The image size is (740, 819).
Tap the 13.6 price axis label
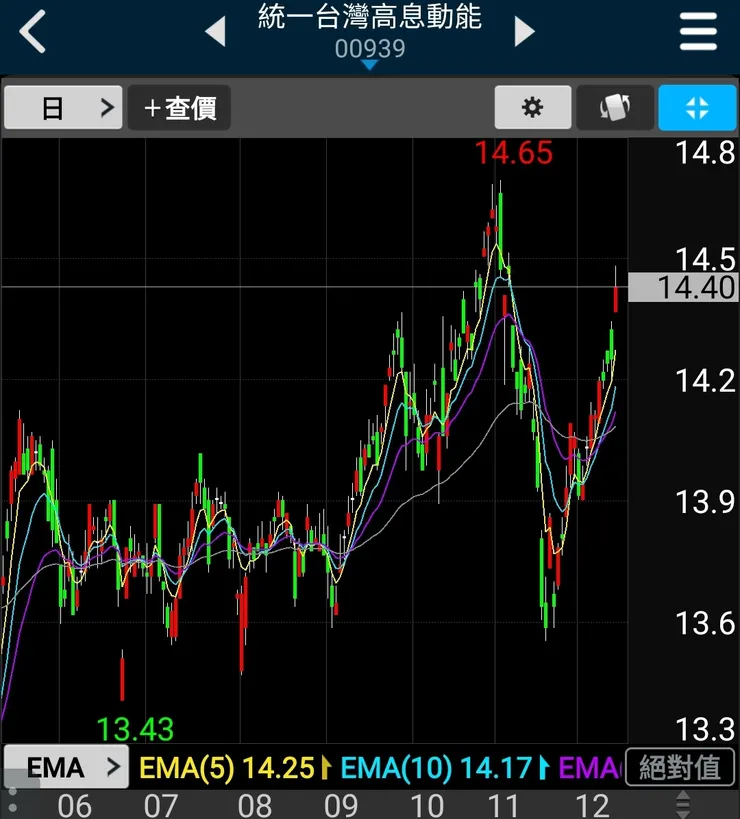(x=706, y=623)
